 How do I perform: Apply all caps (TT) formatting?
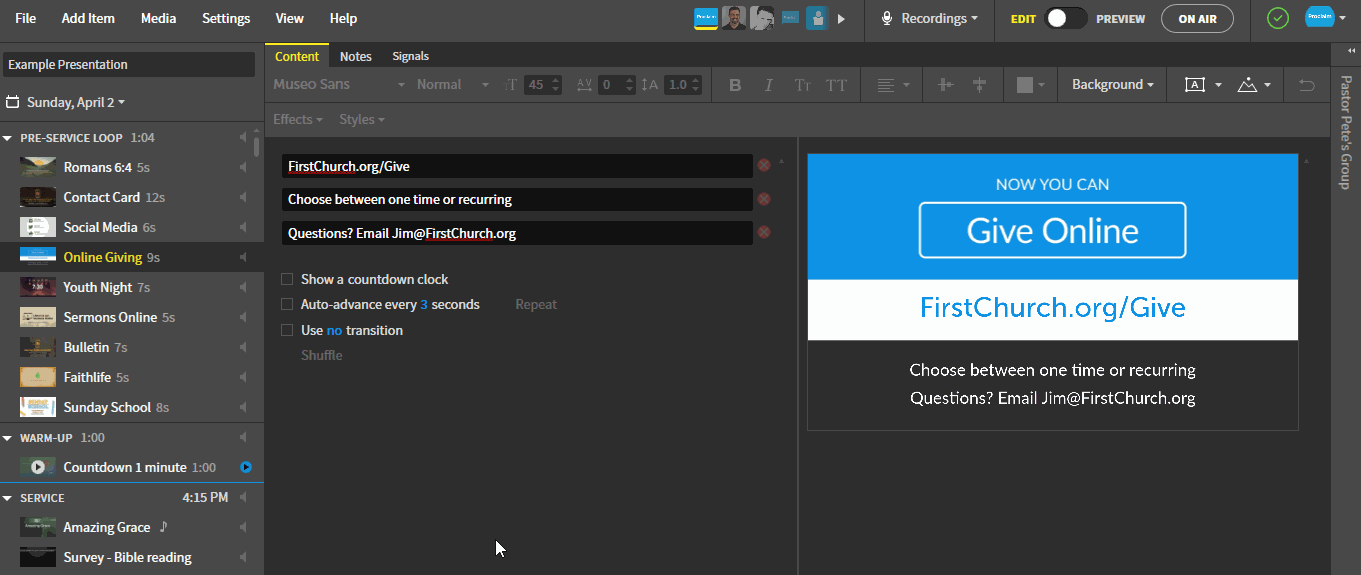[836, 85]
